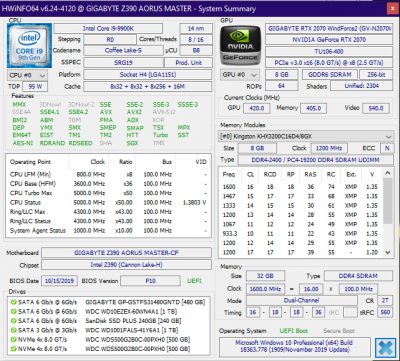The width and height of the screenshot is (400, 361).
Task: Click the AVX2 feature label
Action: [134, 112]
